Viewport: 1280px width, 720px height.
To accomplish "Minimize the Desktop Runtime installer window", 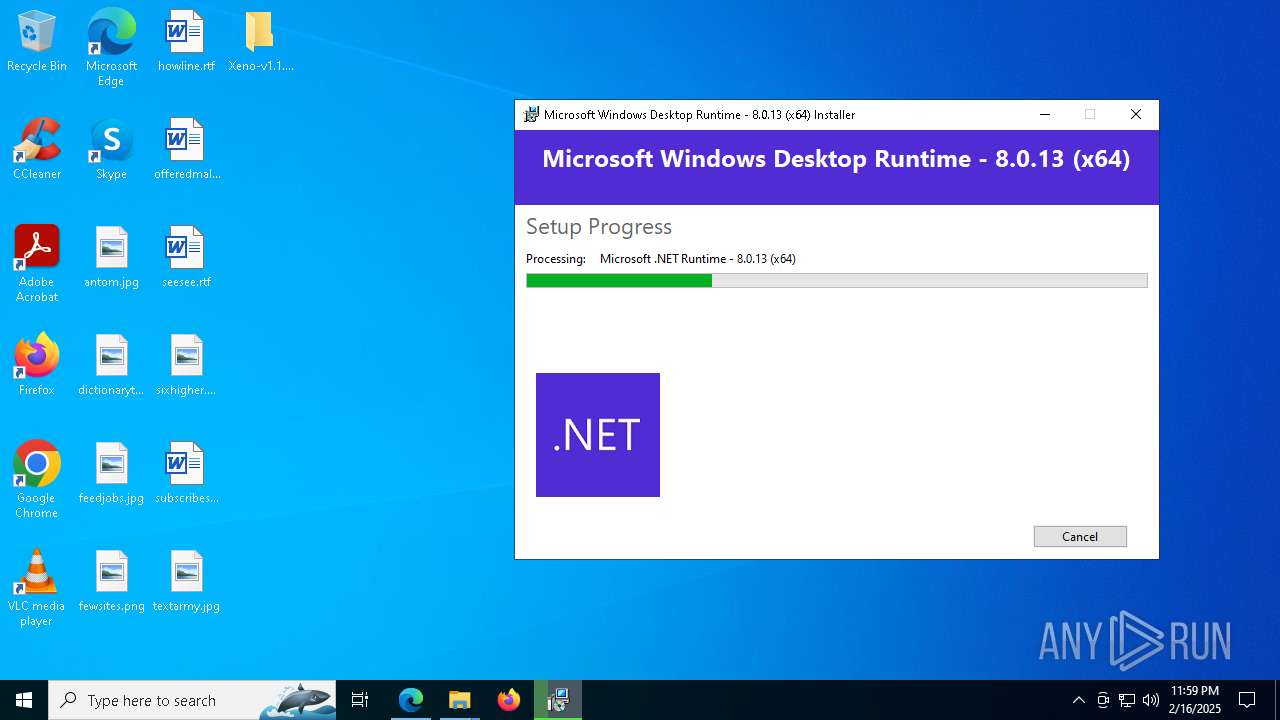I will pyautogui.click(x=1045, y=115).
